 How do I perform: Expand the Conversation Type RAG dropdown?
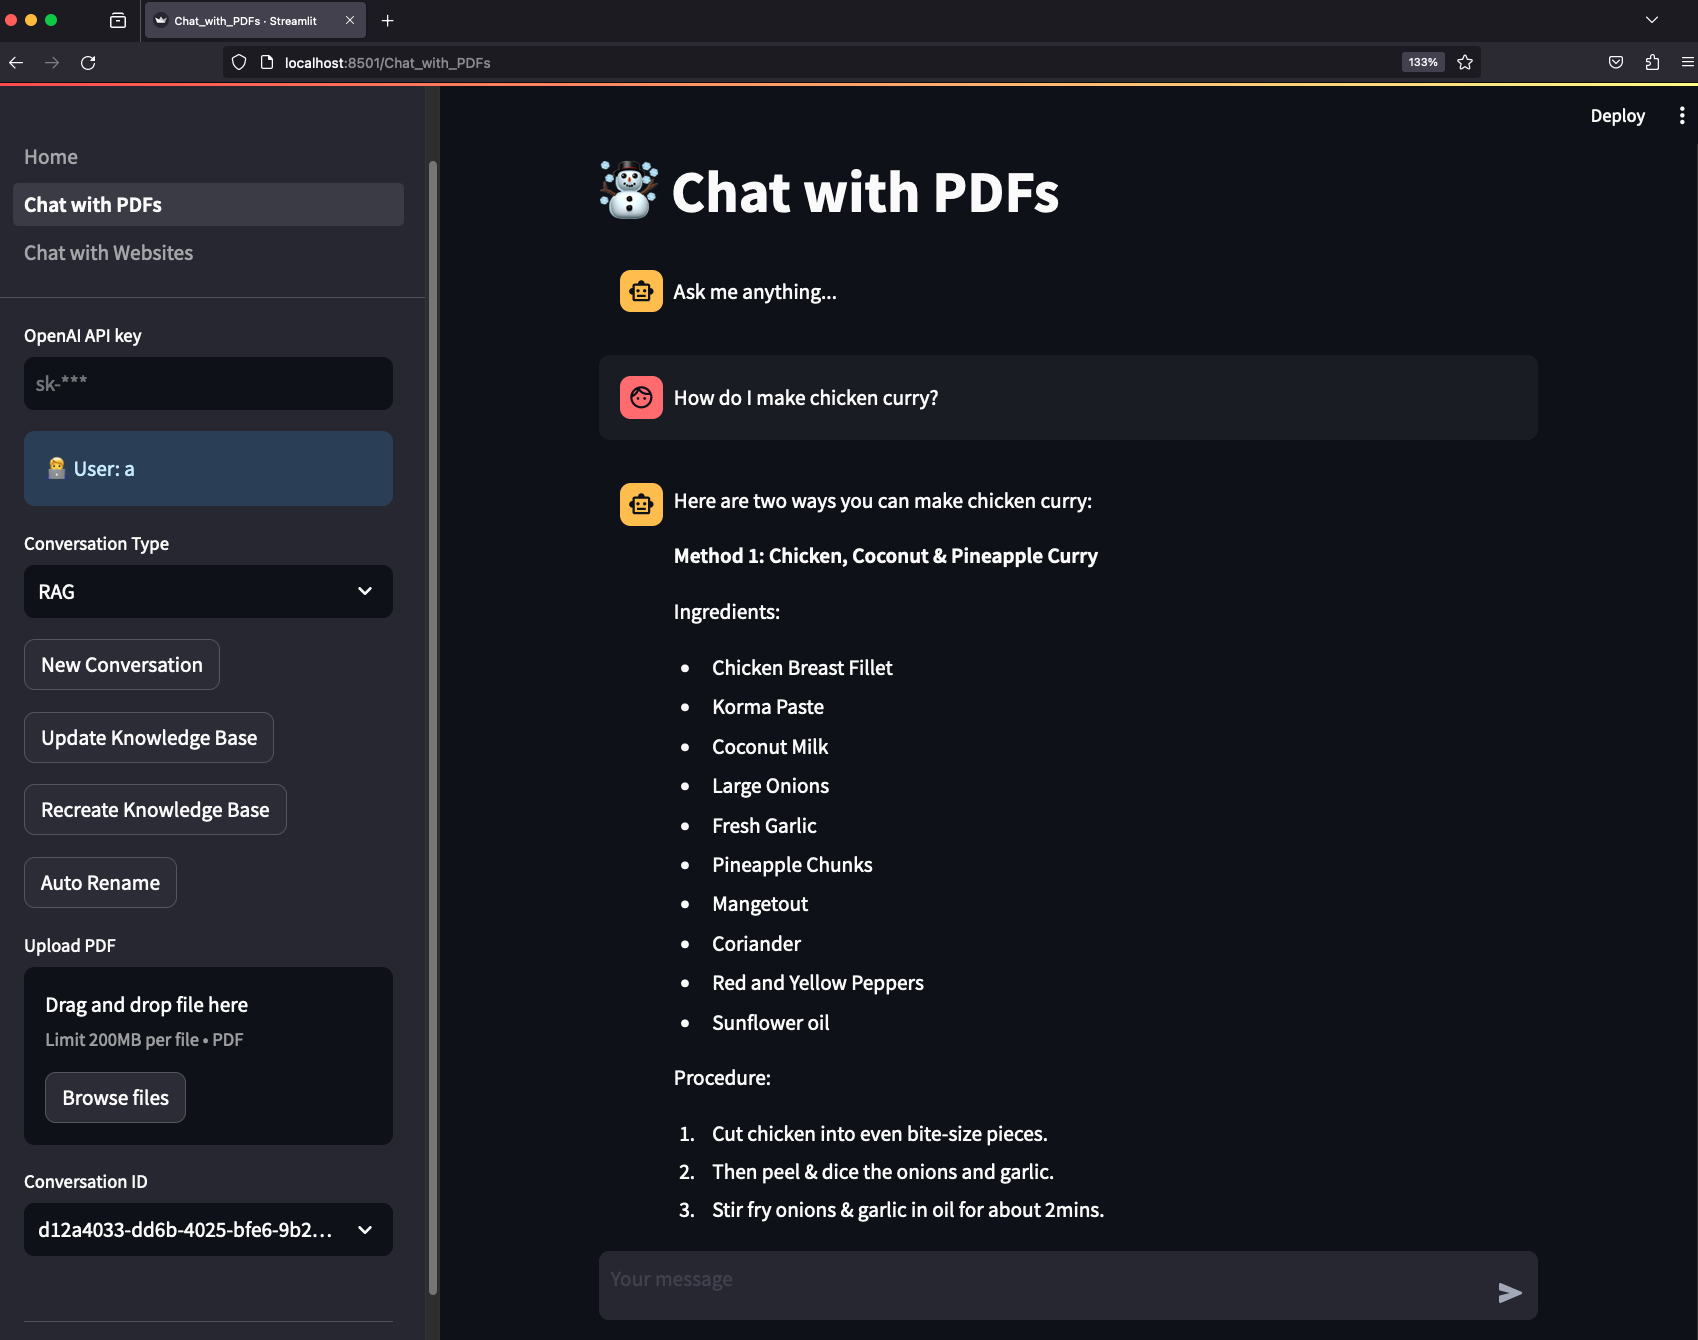click(x=208, y=592)
